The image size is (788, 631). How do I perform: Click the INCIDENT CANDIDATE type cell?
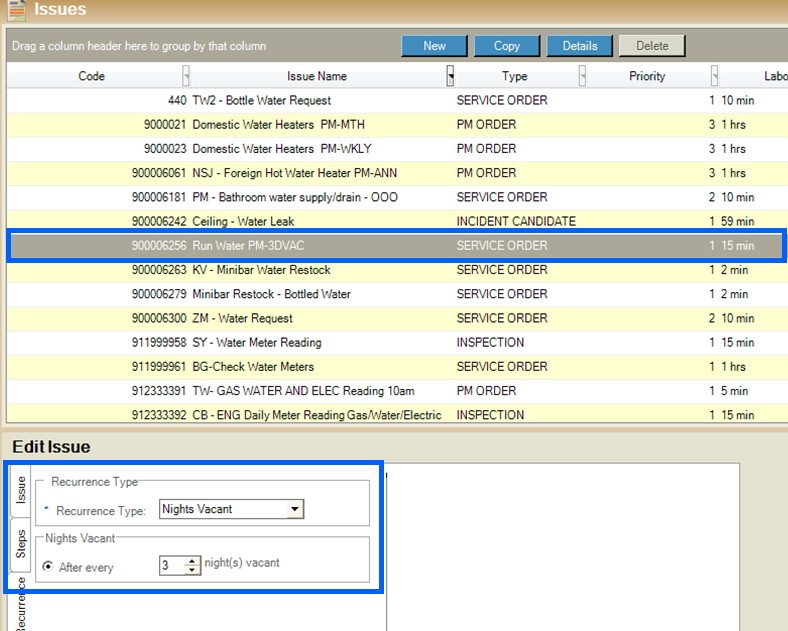pyautogui.click(x=516, y=221)
